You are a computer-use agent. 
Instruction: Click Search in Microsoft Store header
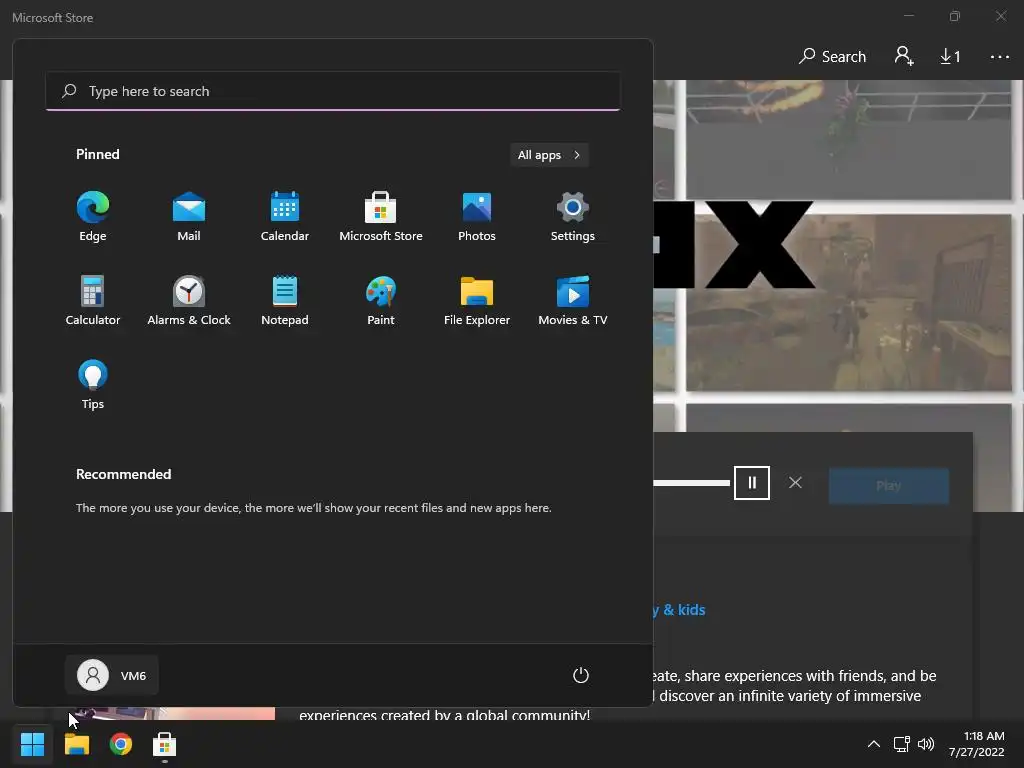tap(832, 57)
